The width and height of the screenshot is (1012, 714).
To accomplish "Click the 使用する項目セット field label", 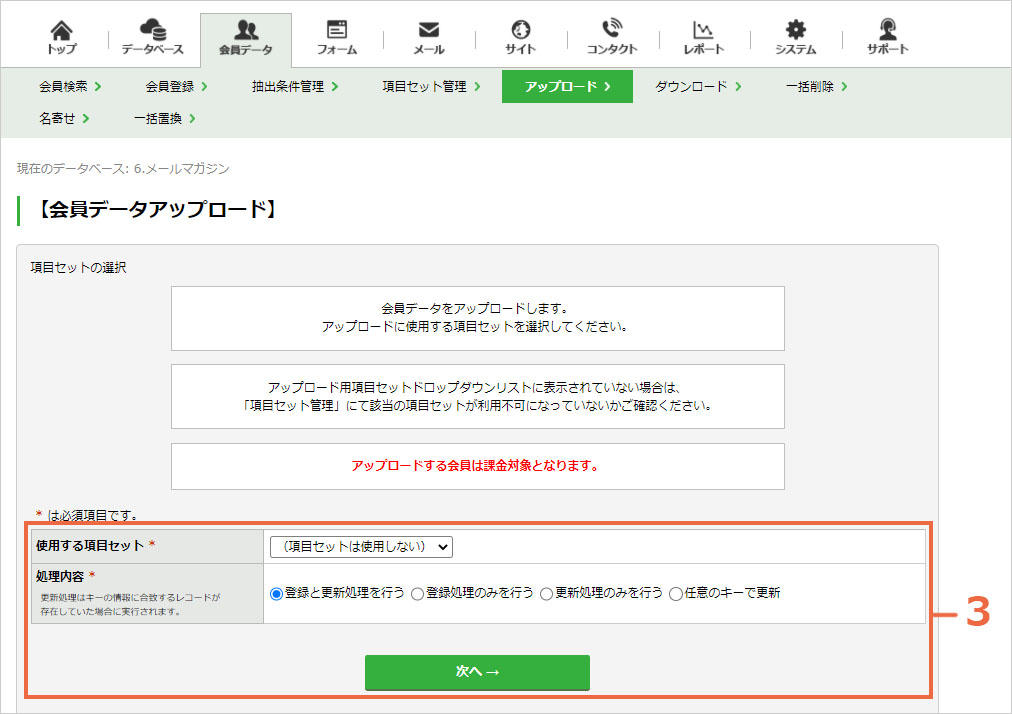I will (90, 546).
